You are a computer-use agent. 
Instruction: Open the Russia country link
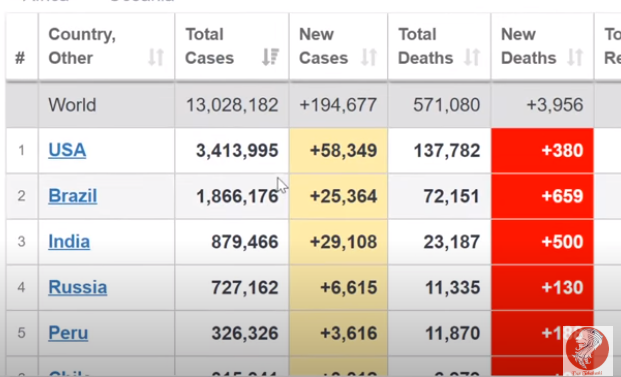(78, 287)
